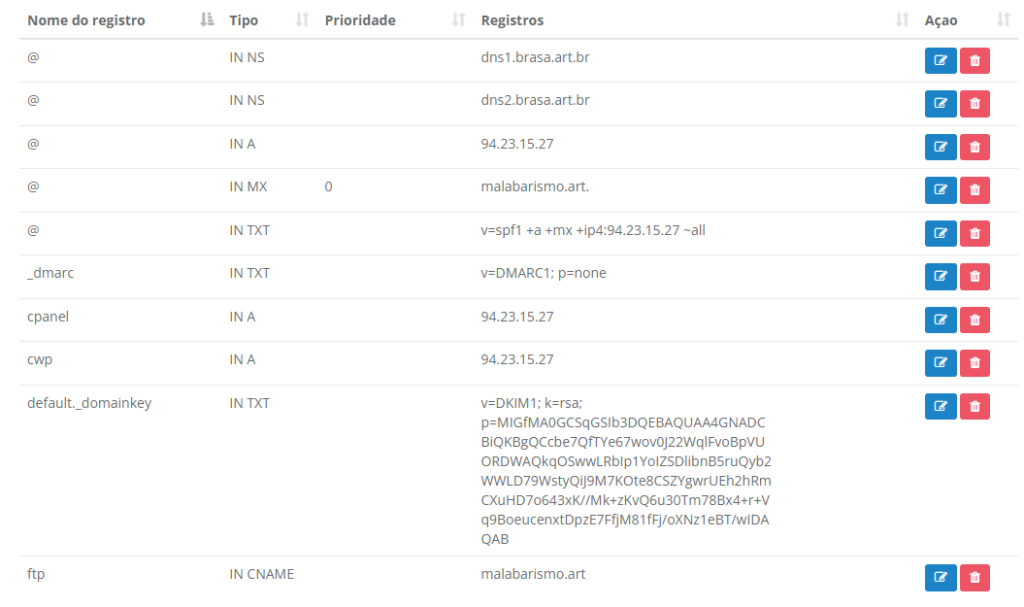The height and width of the screenshot is (607, 1024).
Task: Edit the @ IN A record
Action: click(x=940, y=147)
